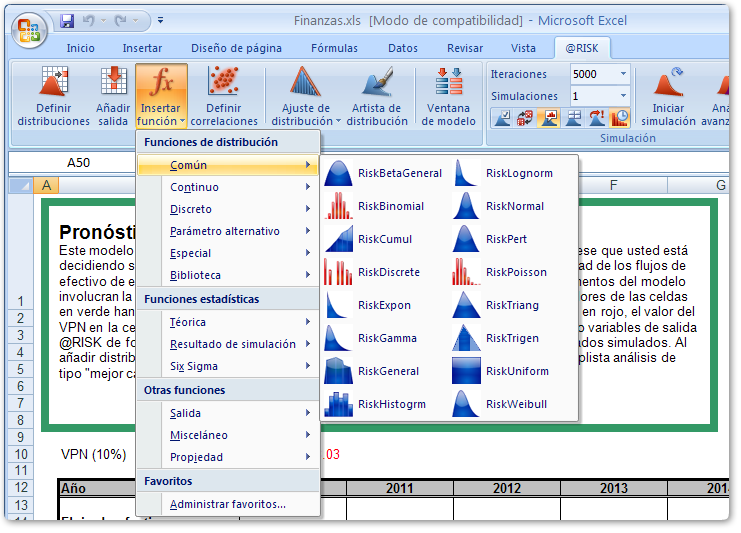Click the Undo arrow
The width and height of the screenshot is (741, 533).
click(x=89, y=20)
